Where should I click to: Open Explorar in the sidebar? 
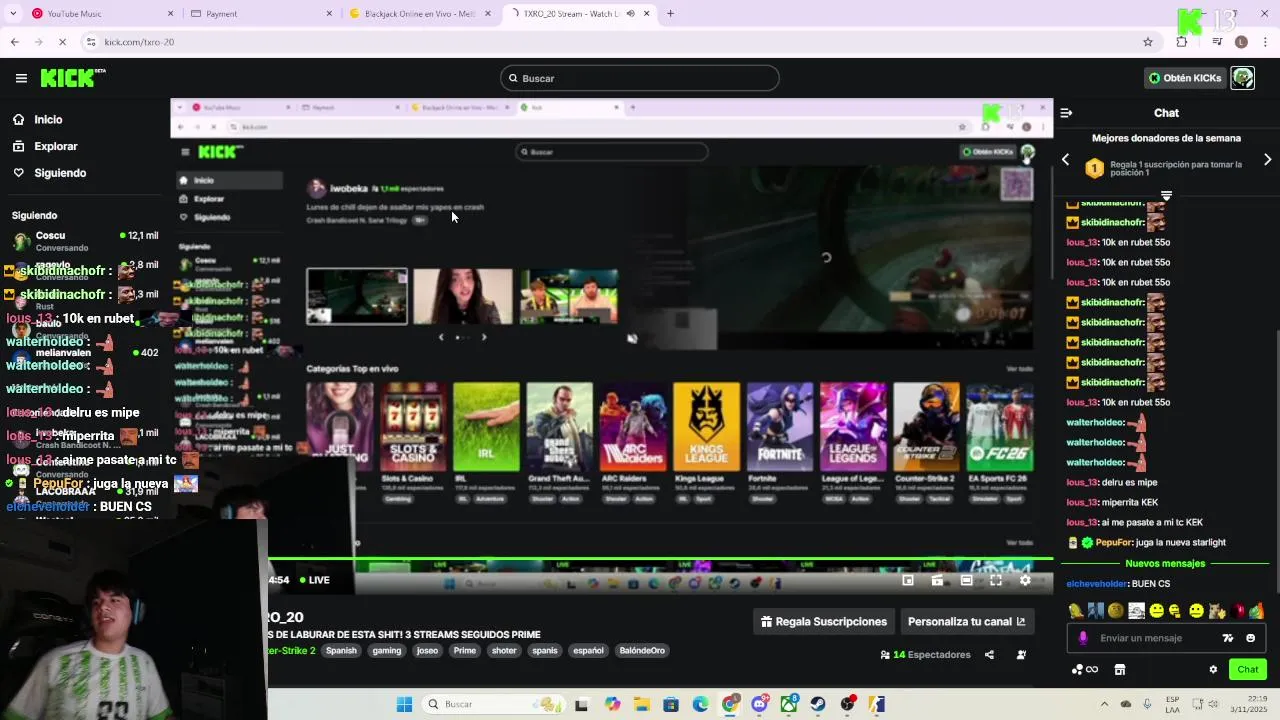tap(55, 146)
